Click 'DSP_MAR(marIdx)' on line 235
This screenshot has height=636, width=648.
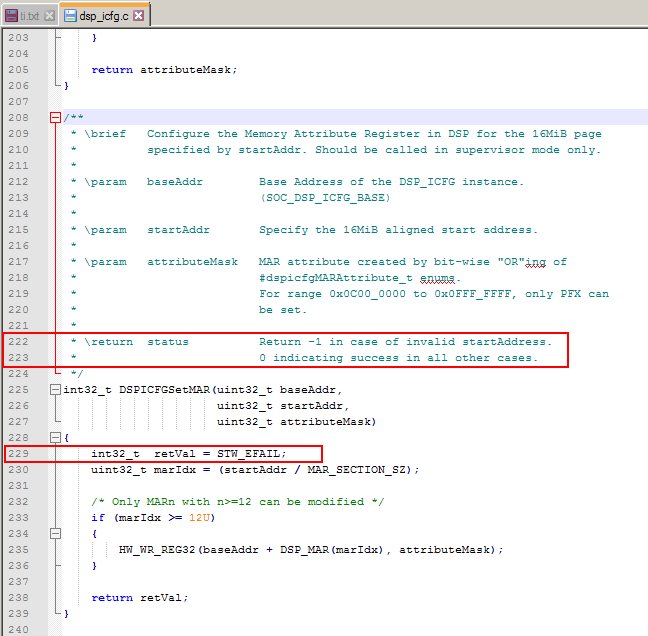332,550
